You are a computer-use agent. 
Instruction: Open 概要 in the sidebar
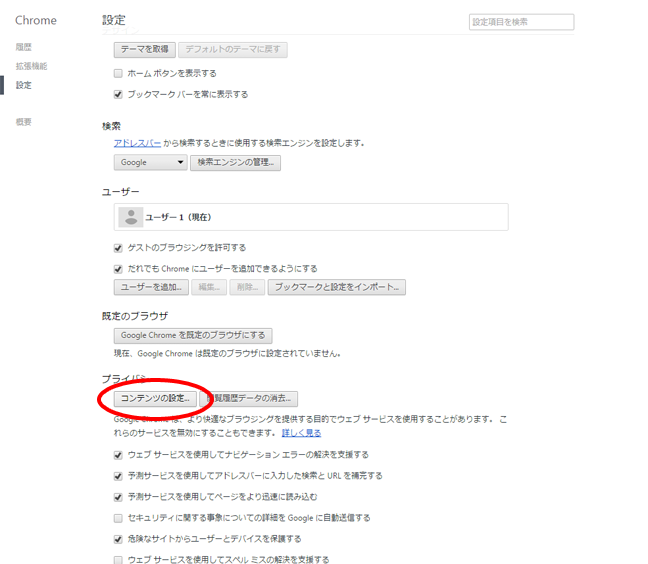(x=24, y=122)
